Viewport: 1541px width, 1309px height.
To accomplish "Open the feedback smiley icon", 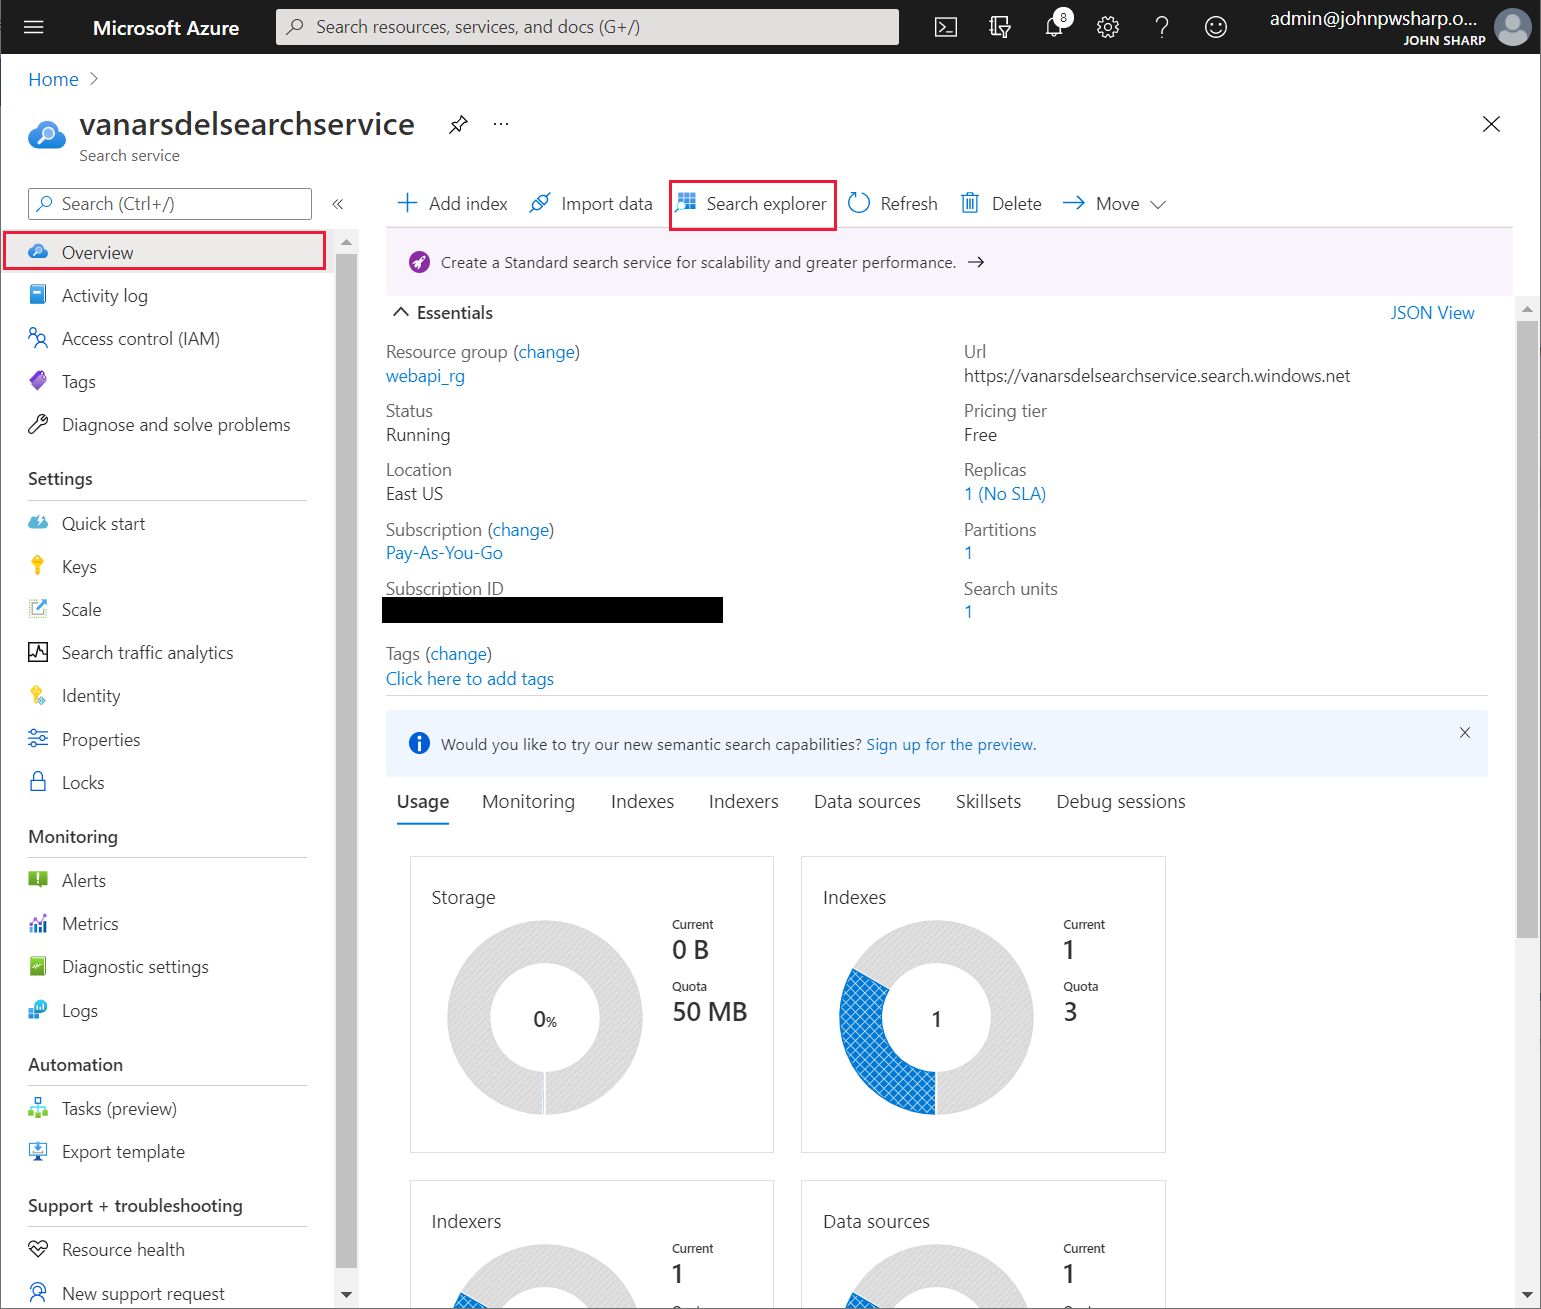I will (1216, 27).
